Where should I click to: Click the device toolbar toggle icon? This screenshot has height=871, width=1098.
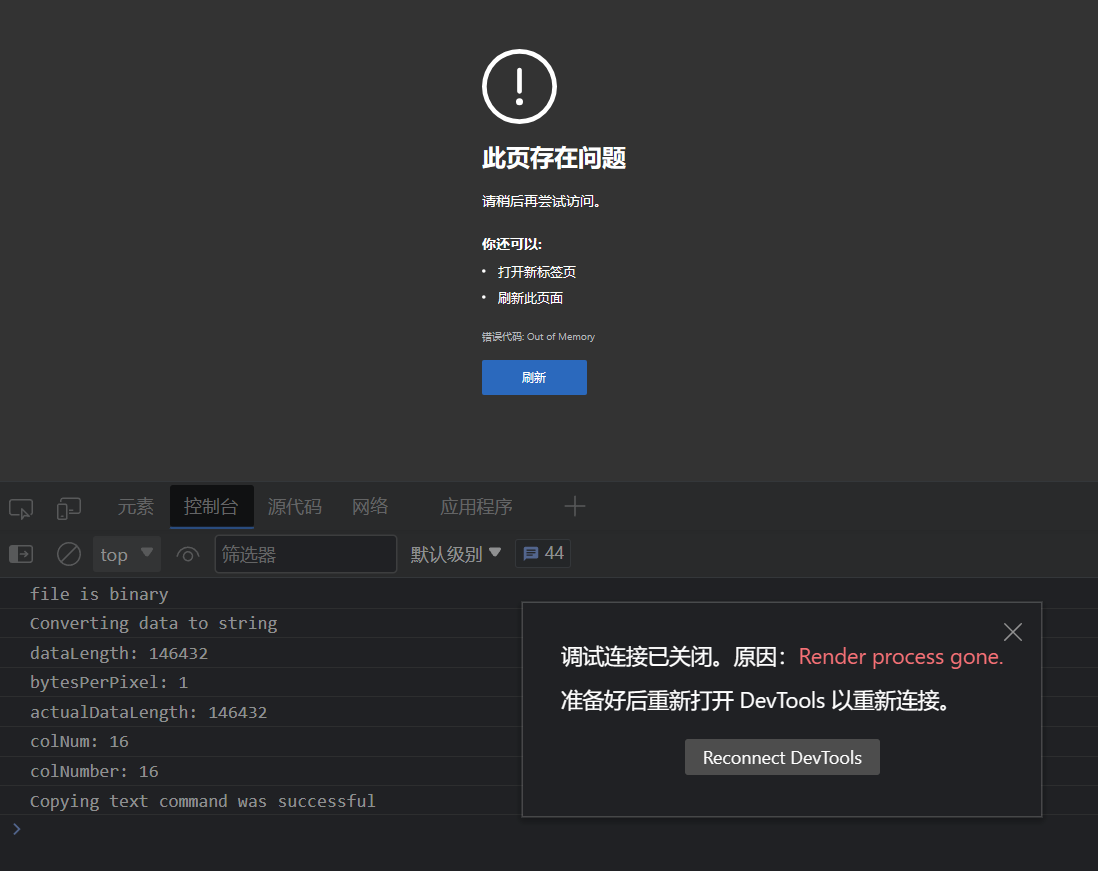[68, 509]
